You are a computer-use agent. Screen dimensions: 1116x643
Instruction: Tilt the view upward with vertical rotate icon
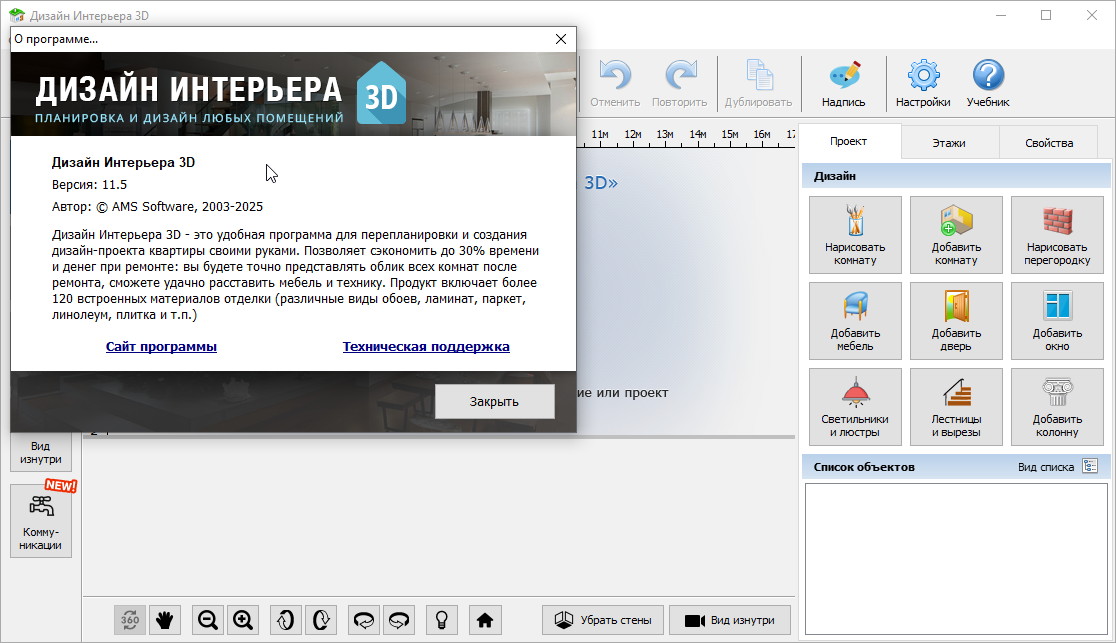285,620
